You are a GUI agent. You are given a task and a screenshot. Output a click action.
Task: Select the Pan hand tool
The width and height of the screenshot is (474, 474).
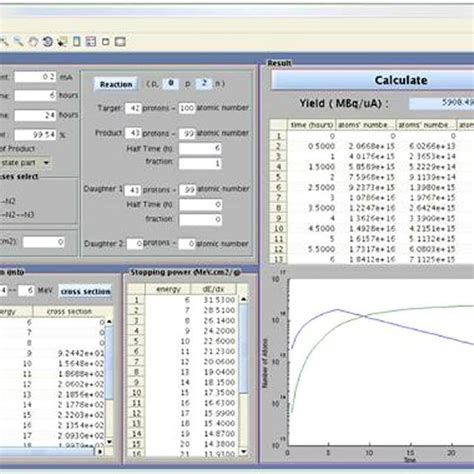[33, 42]
